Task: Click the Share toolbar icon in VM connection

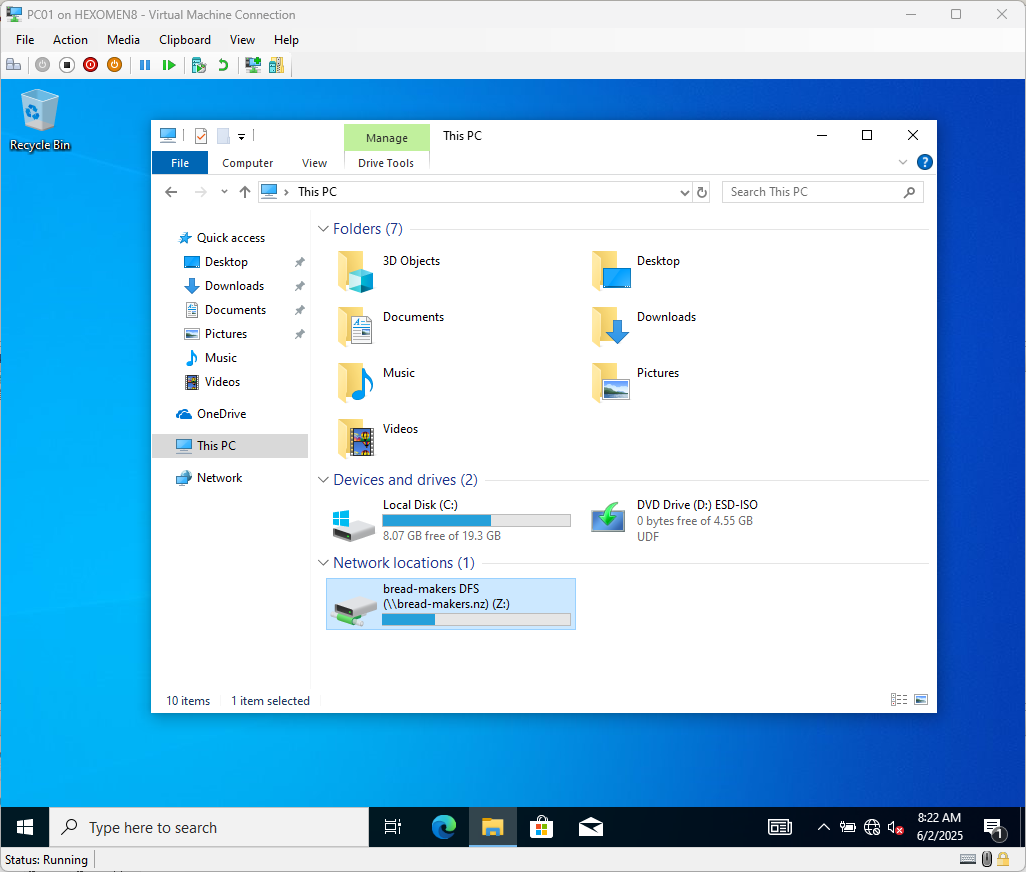Action: click(x=277, y=65)
